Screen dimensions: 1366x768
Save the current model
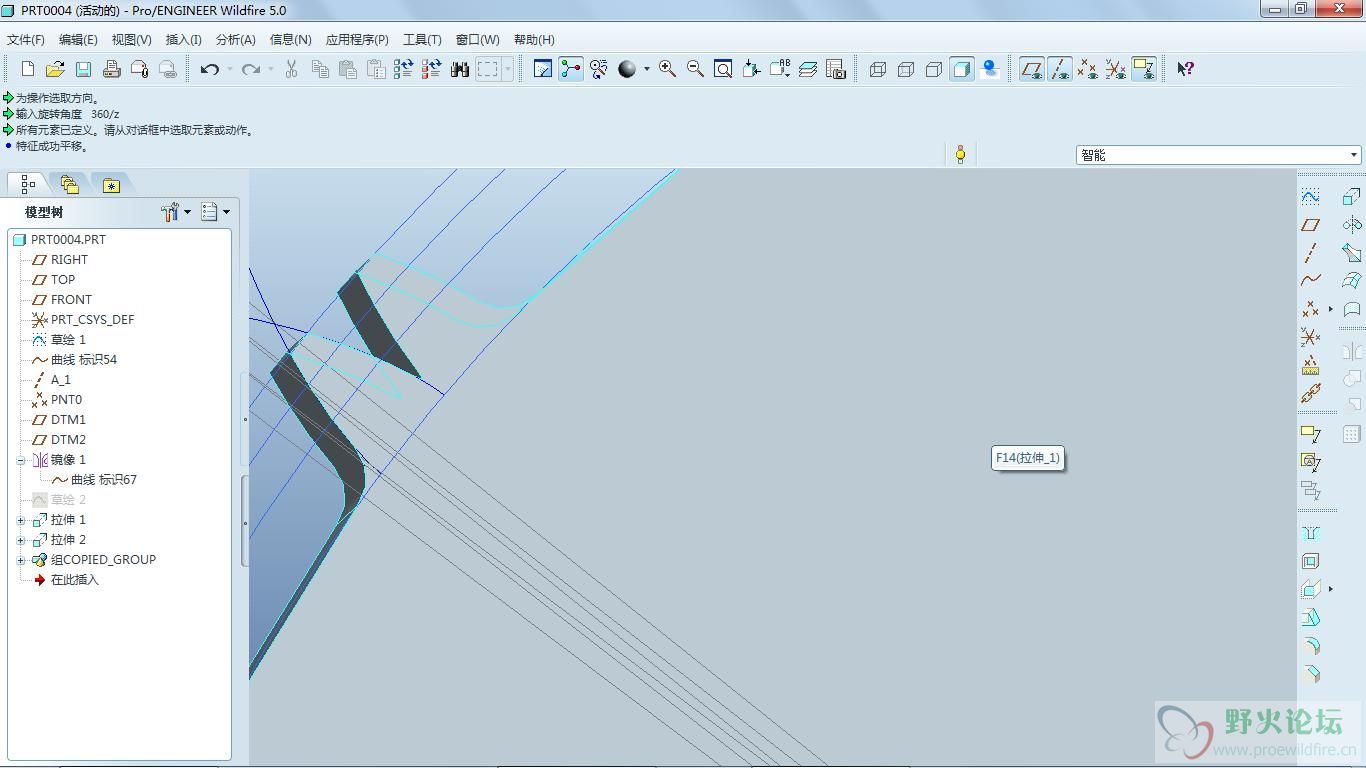tap(83, 69)
